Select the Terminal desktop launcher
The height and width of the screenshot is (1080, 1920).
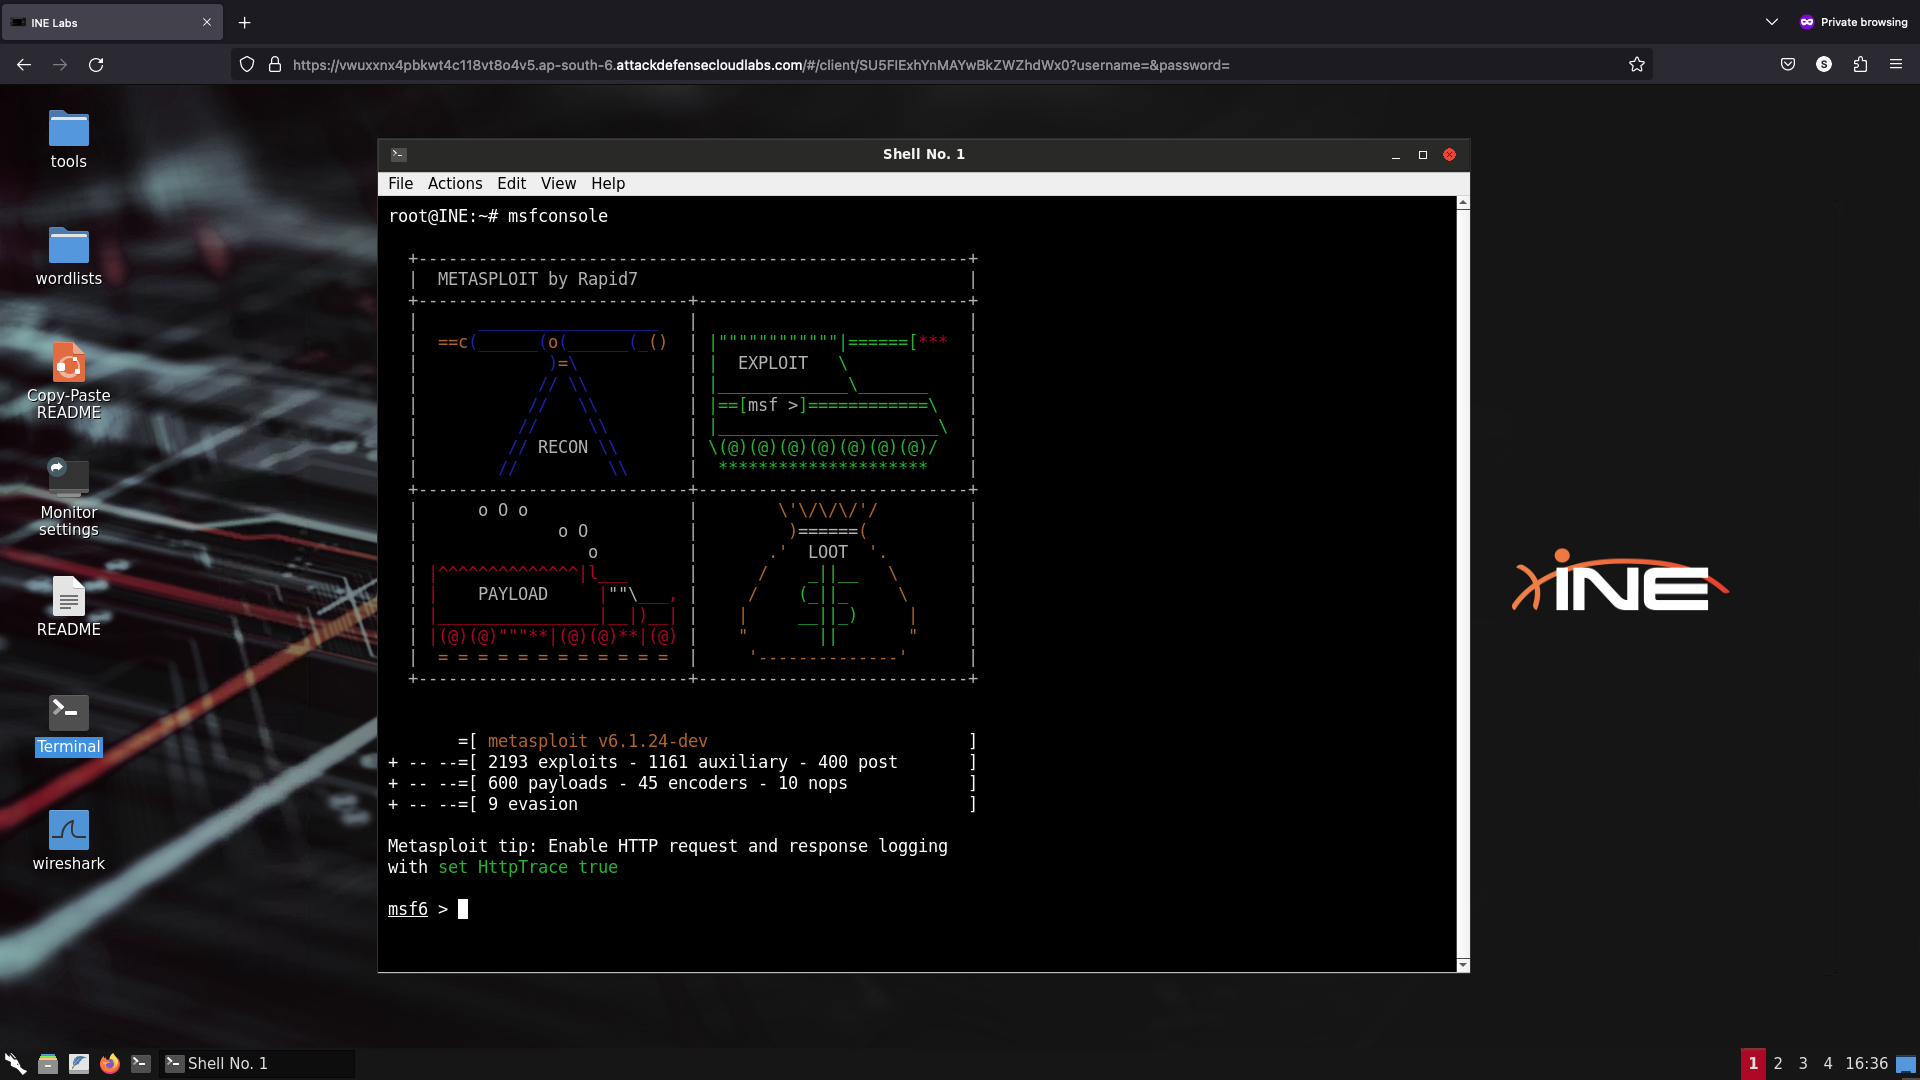point(68,724)
